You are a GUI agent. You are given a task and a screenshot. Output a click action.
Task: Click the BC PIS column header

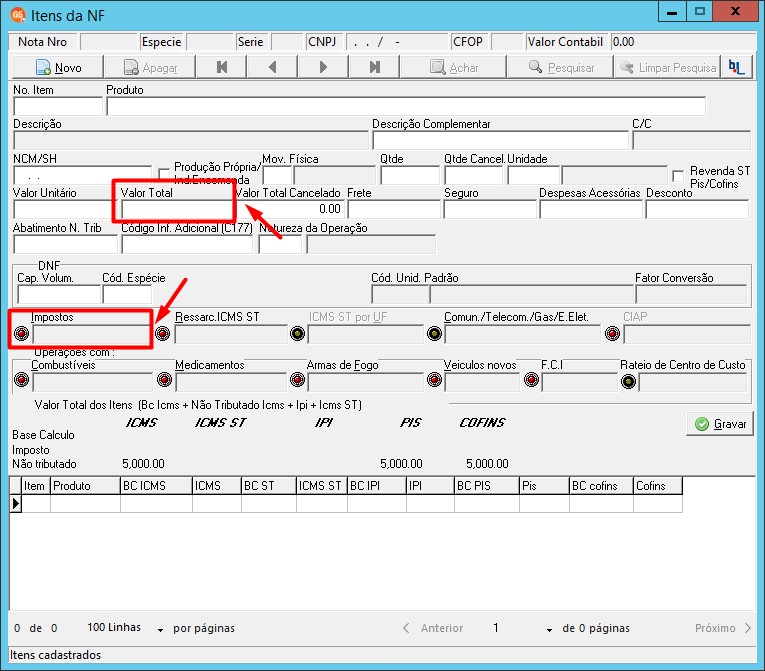[486, 486]
